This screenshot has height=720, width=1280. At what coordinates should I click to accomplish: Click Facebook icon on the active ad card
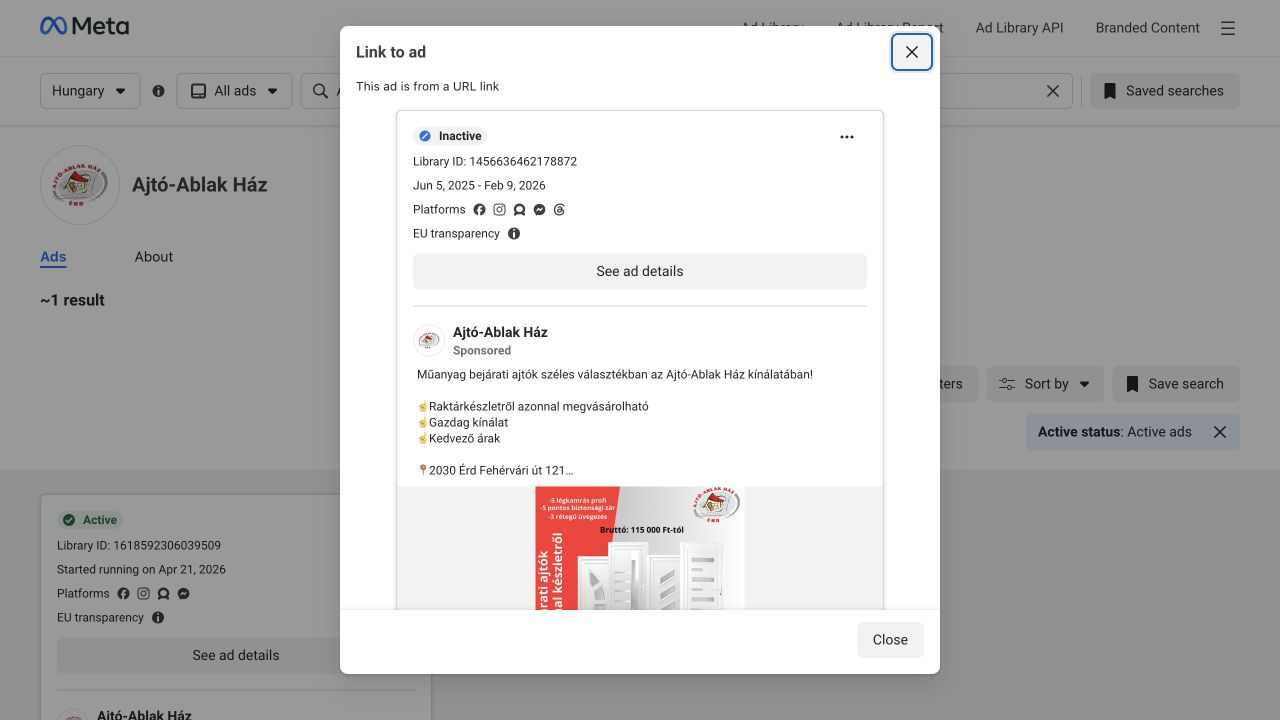(x=123, y=594)
